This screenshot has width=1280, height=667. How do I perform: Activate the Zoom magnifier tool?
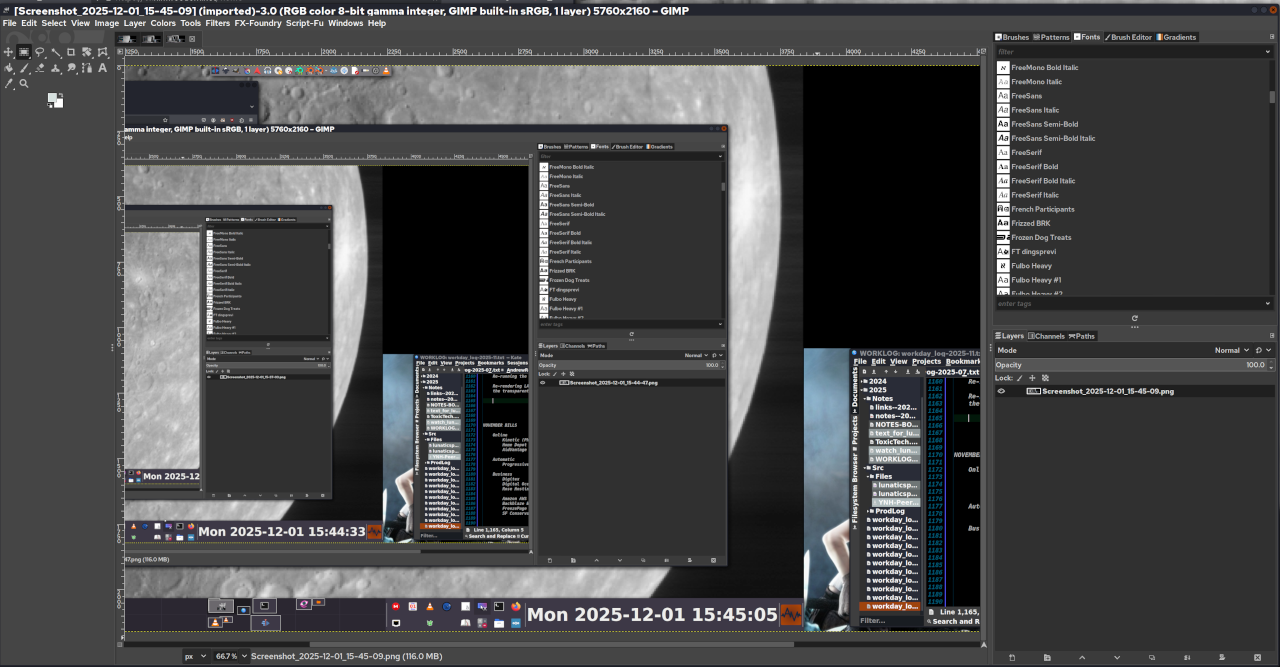[x=24, y=84]
